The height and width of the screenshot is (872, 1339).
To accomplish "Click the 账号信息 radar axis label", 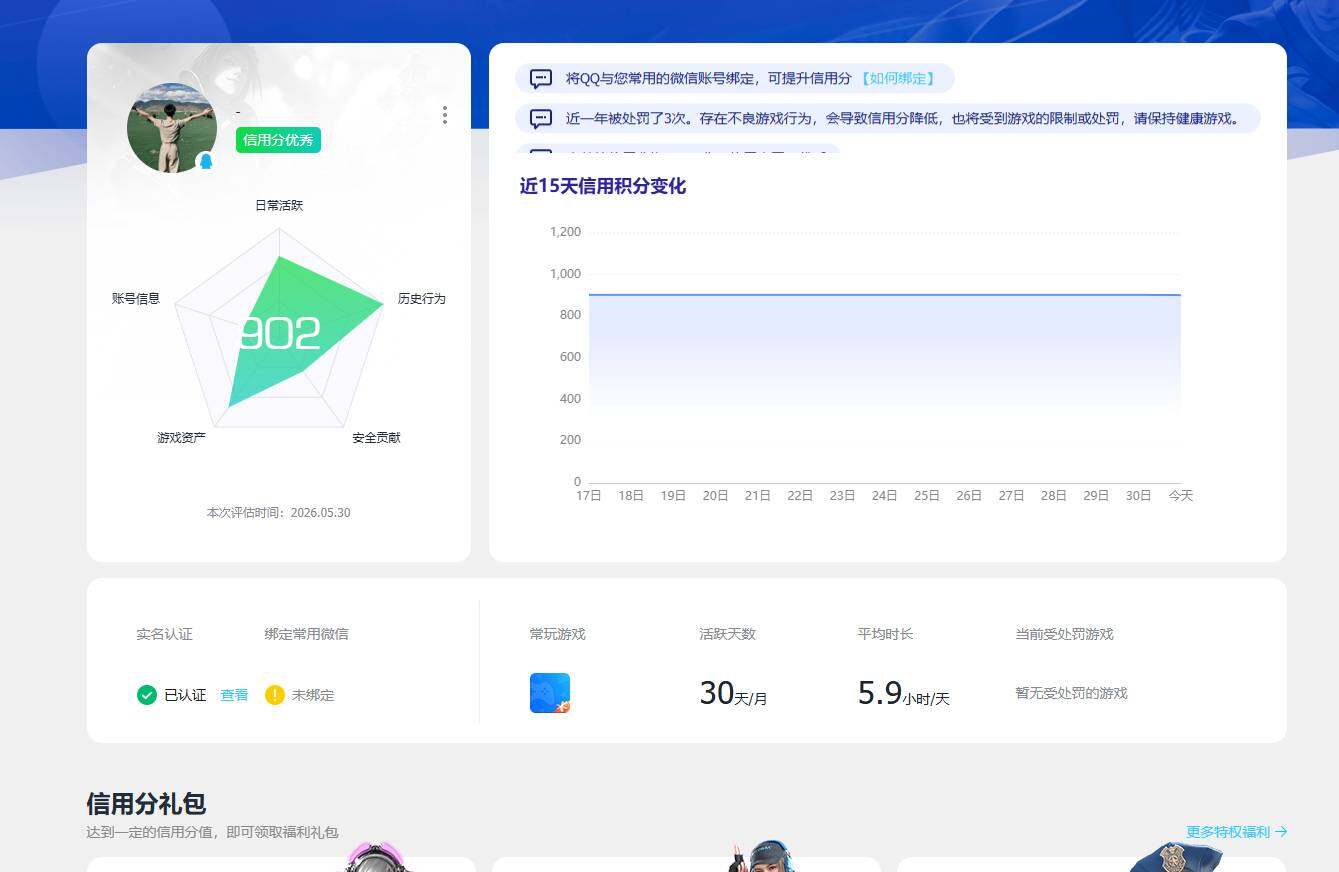I will tap(136, 299).
